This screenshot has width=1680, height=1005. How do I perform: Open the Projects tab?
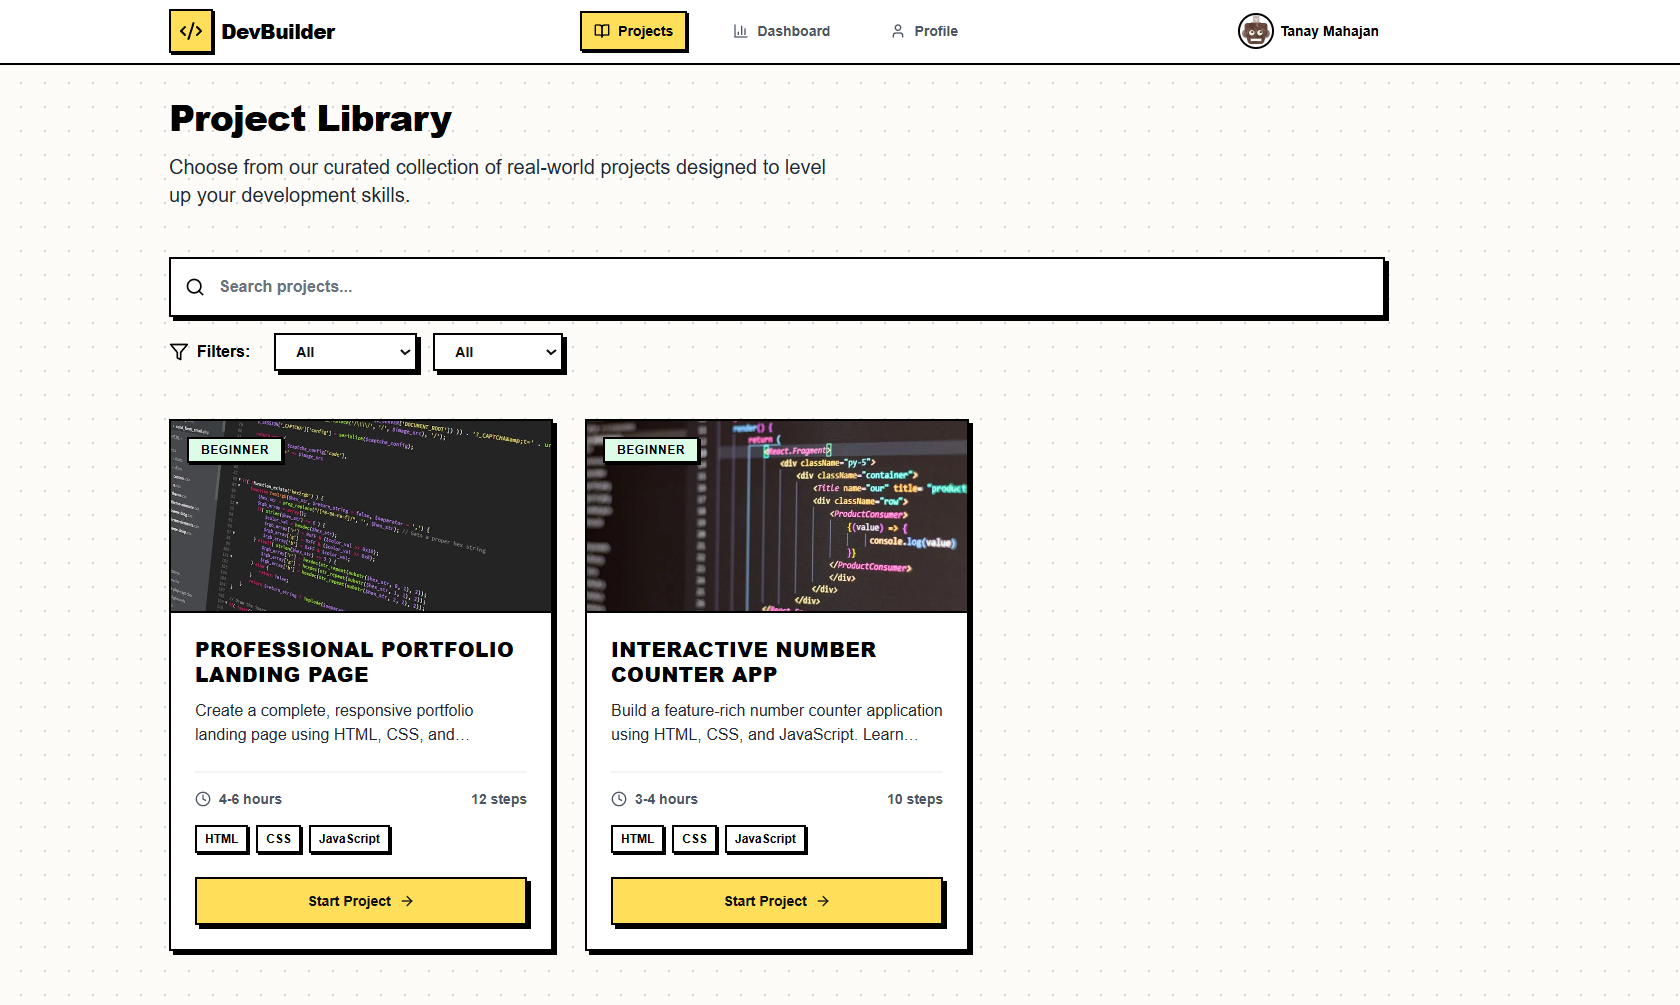pyautogui.click(x=633, y=31)
